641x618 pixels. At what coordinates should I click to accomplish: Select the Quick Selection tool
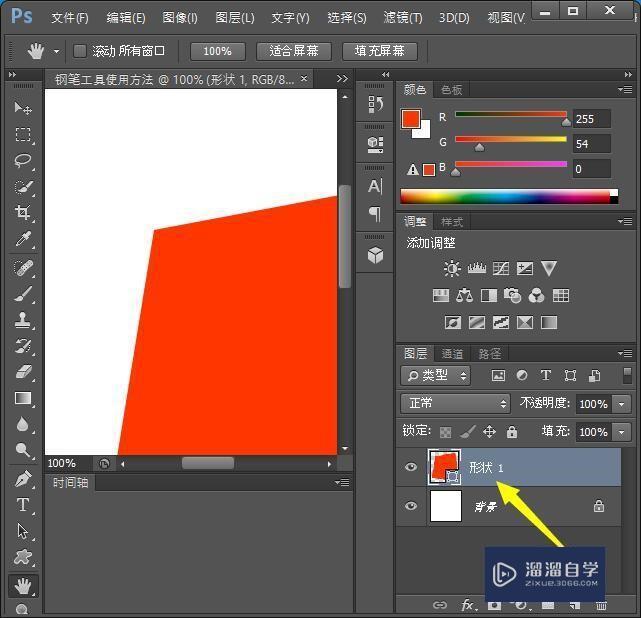[23, 187]
